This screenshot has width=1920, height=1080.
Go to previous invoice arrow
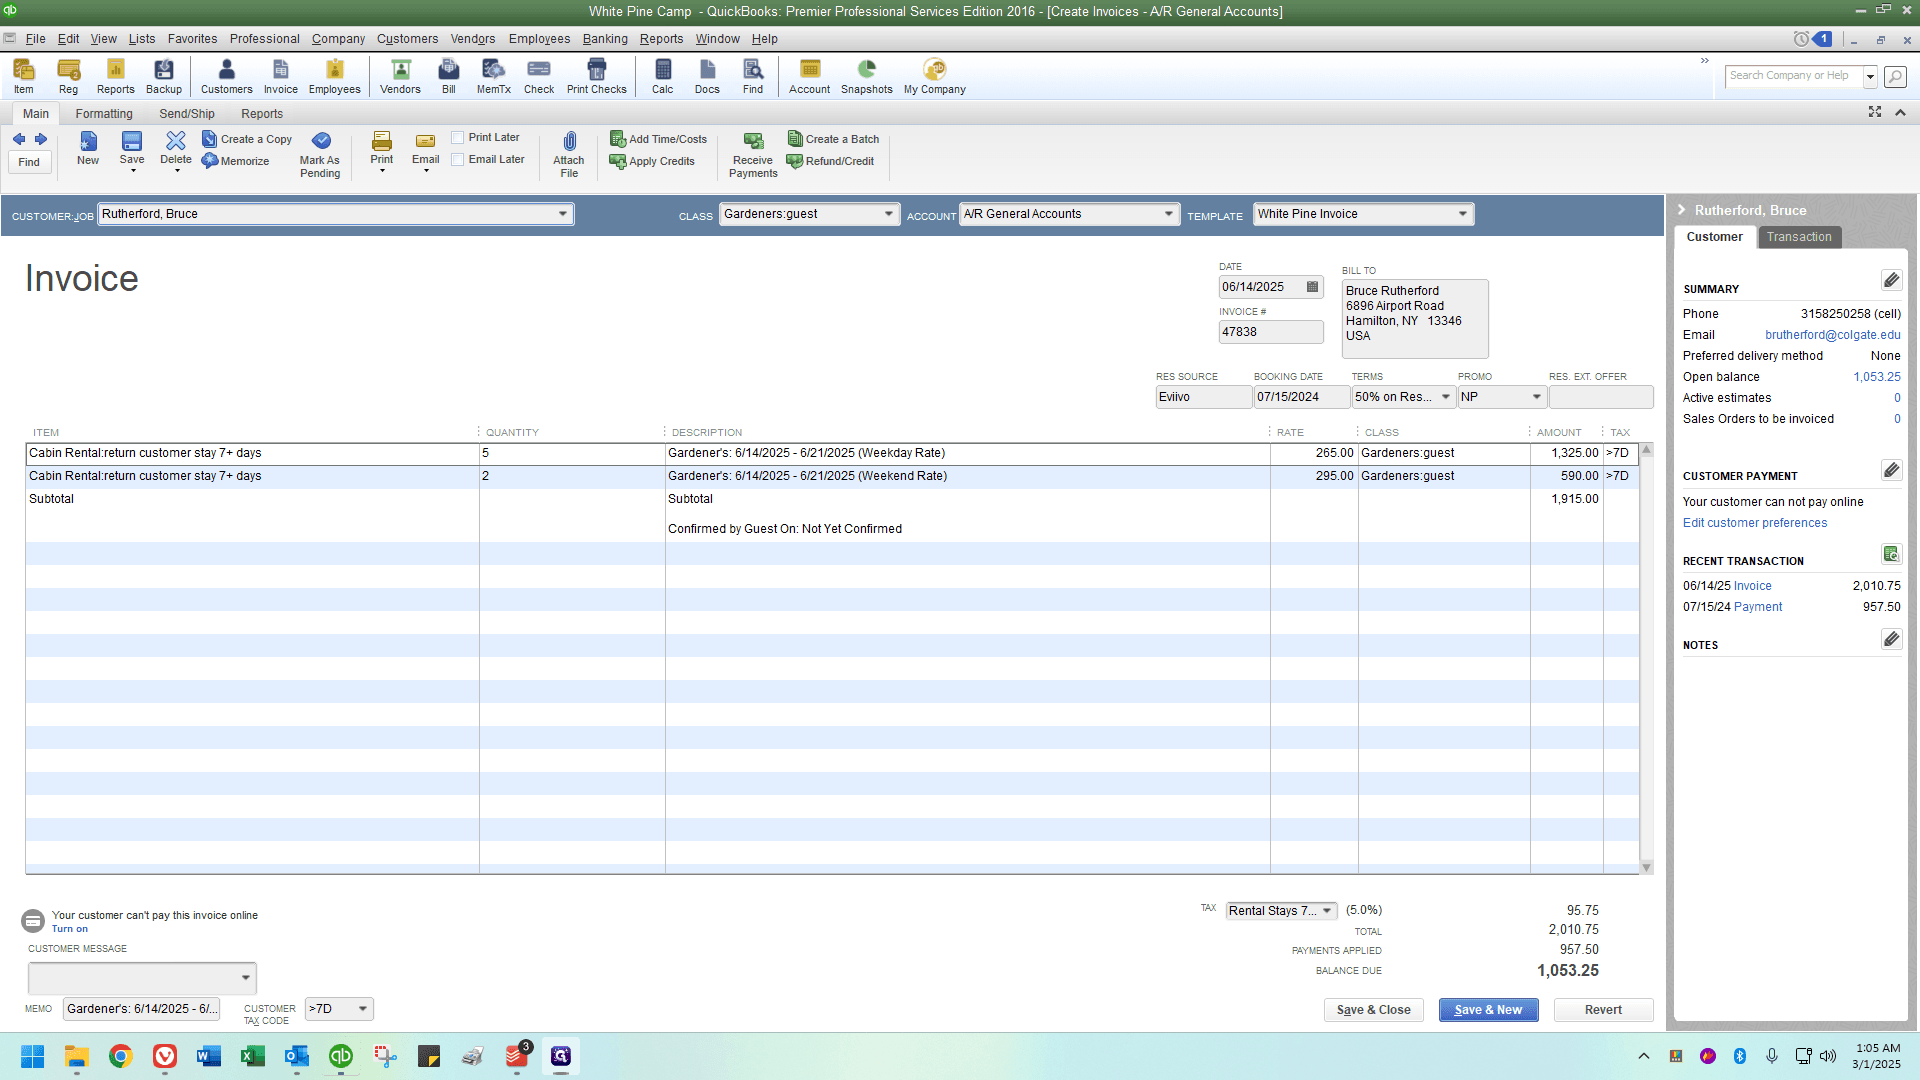coord(19,139)
